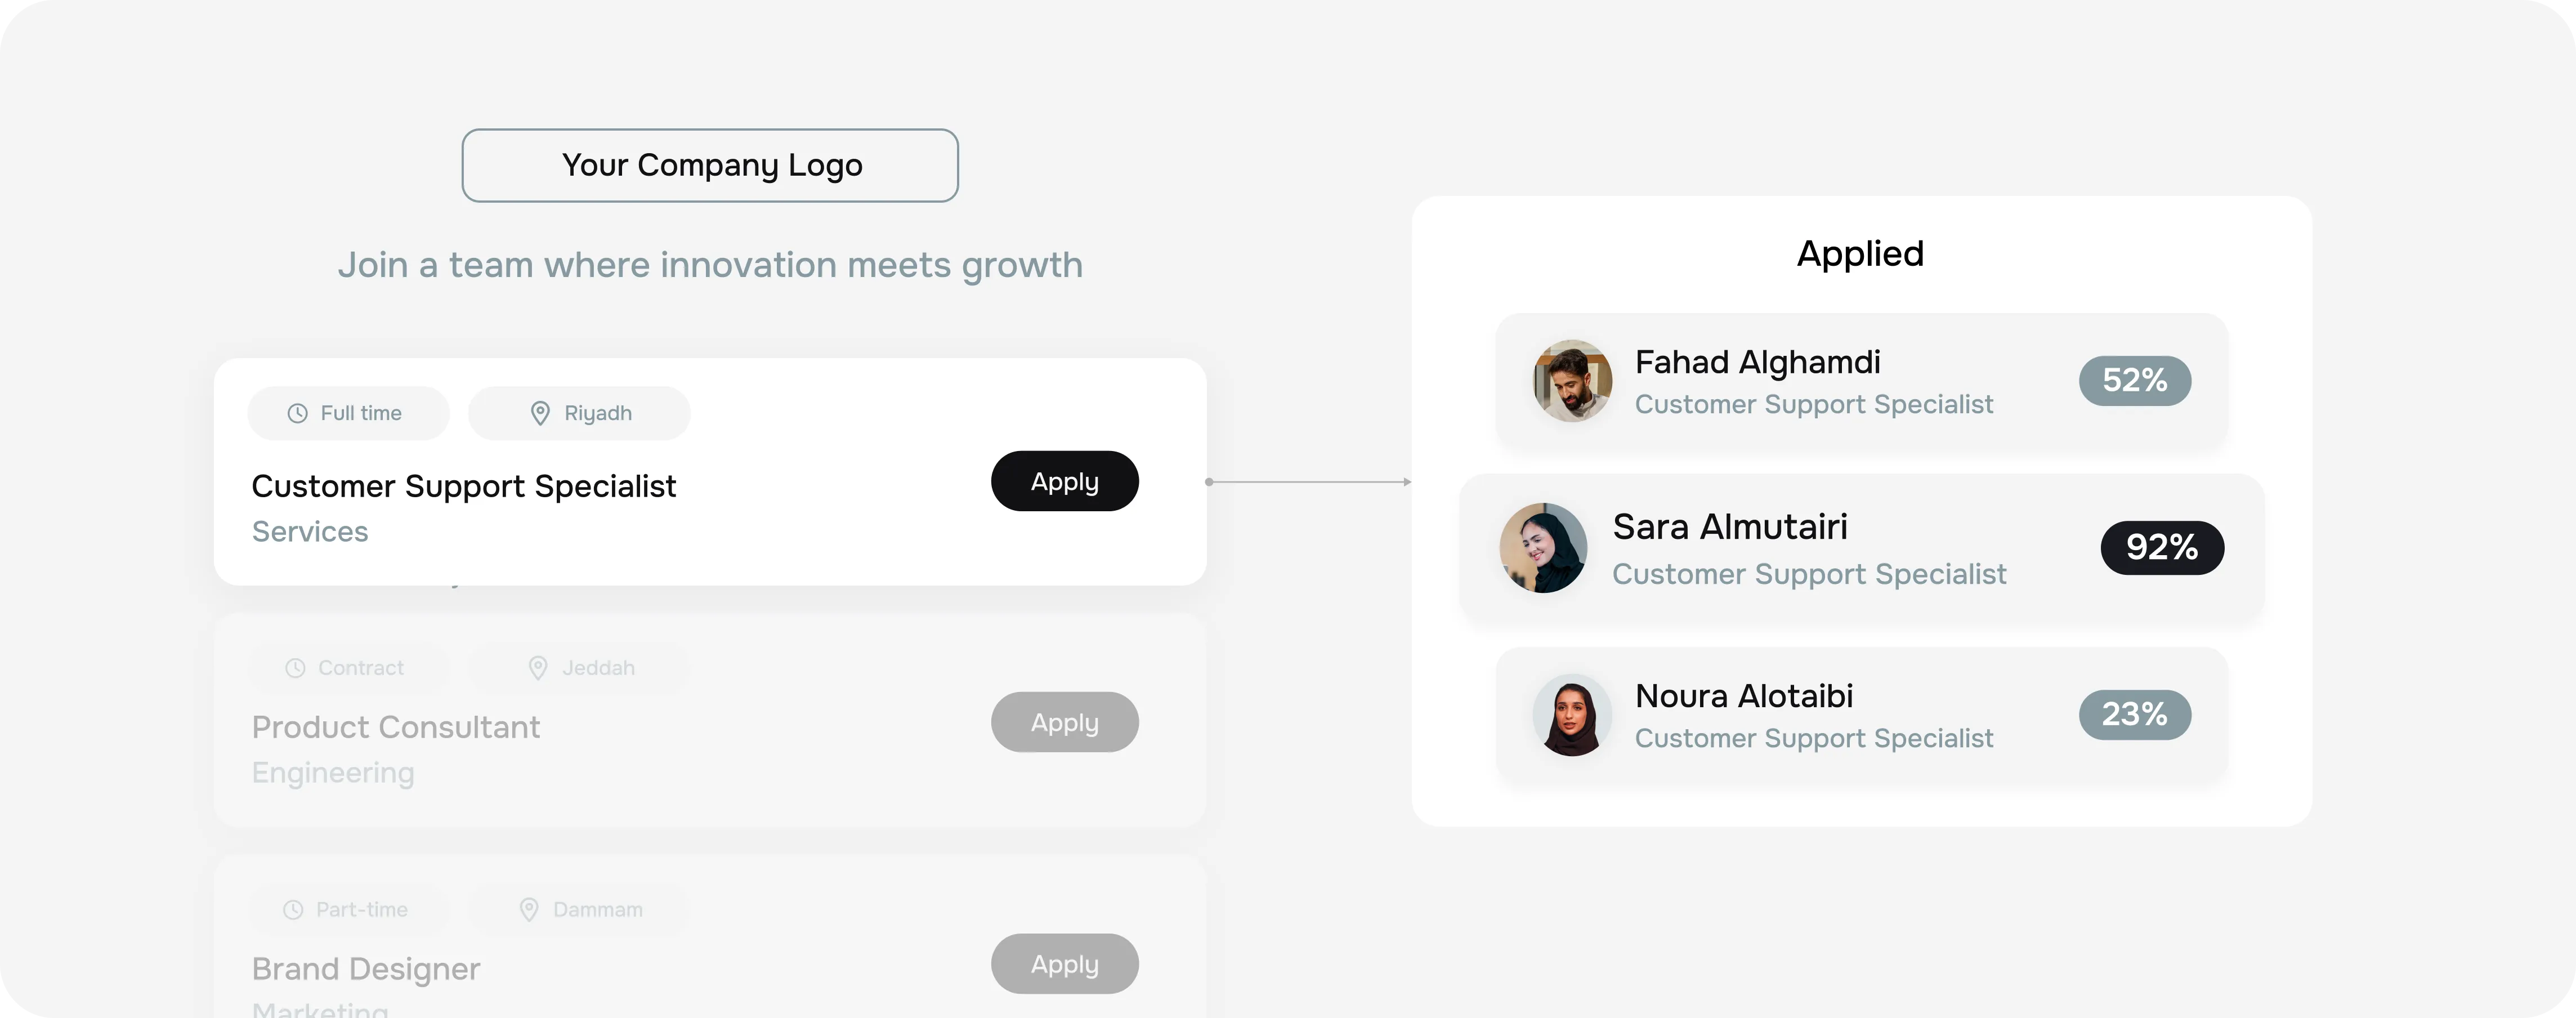This screenshot has height=1018, width=2576.
Task: Select Sara Almutairi's 92% match badge
Action: click(x=2162, y=548)
